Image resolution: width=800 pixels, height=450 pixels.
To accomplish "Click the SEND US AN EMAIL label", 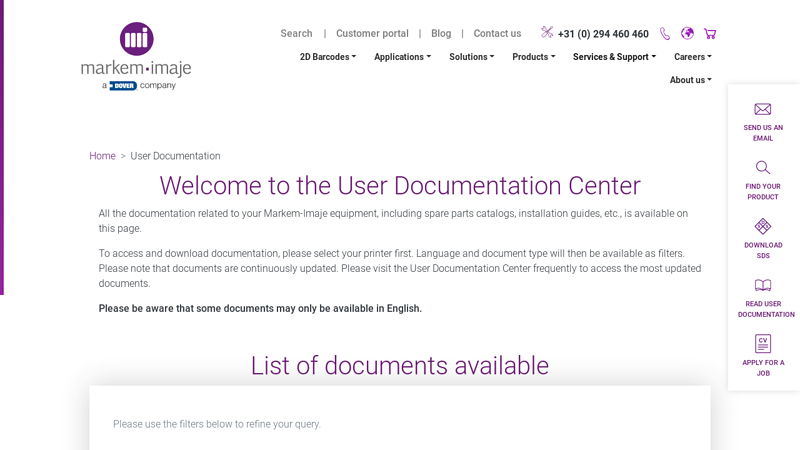I will 763,133.
